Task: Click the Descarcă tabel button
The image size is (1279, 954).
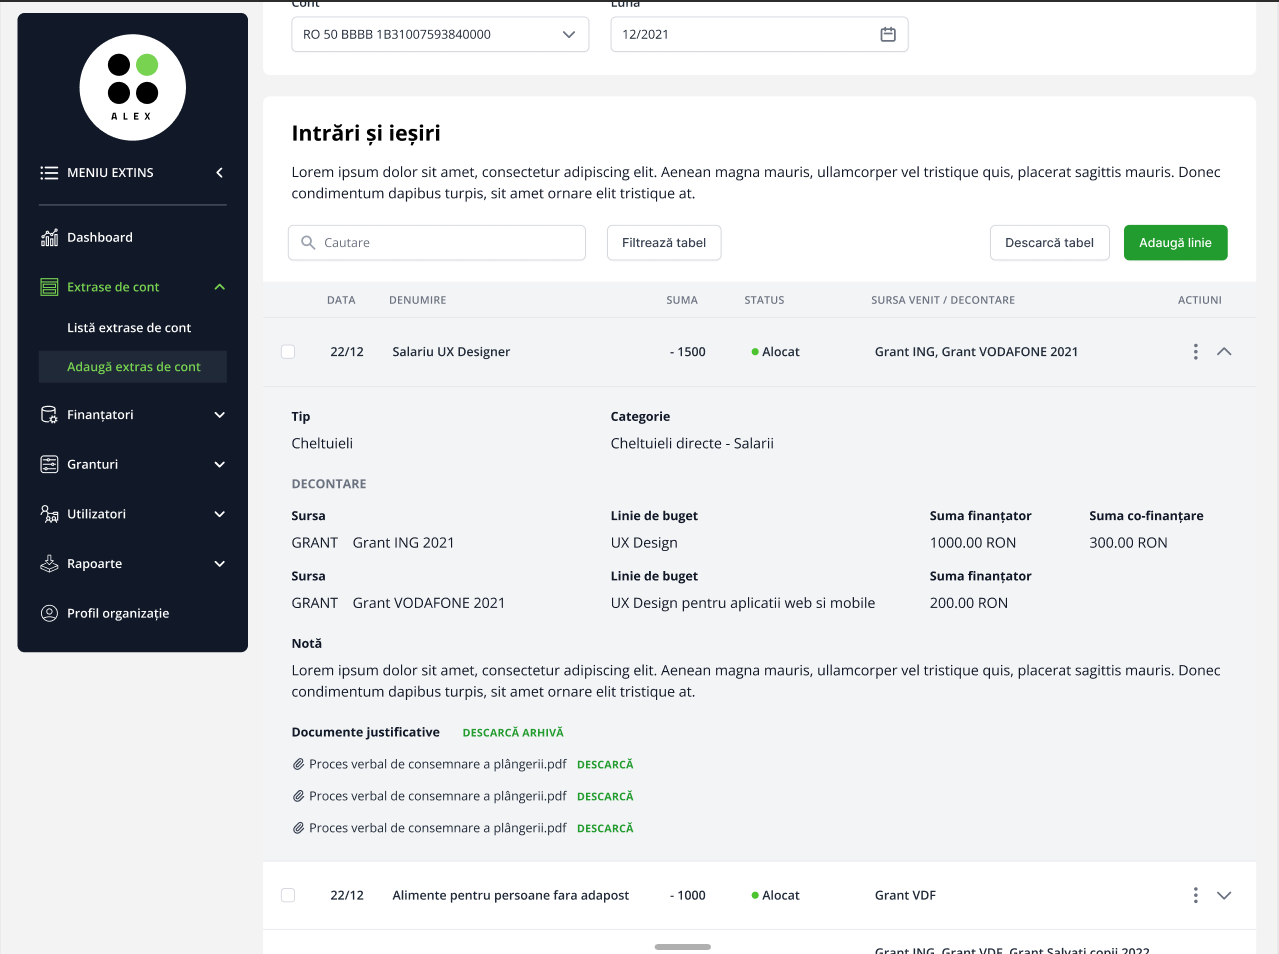Action: tap(1049, 242)
